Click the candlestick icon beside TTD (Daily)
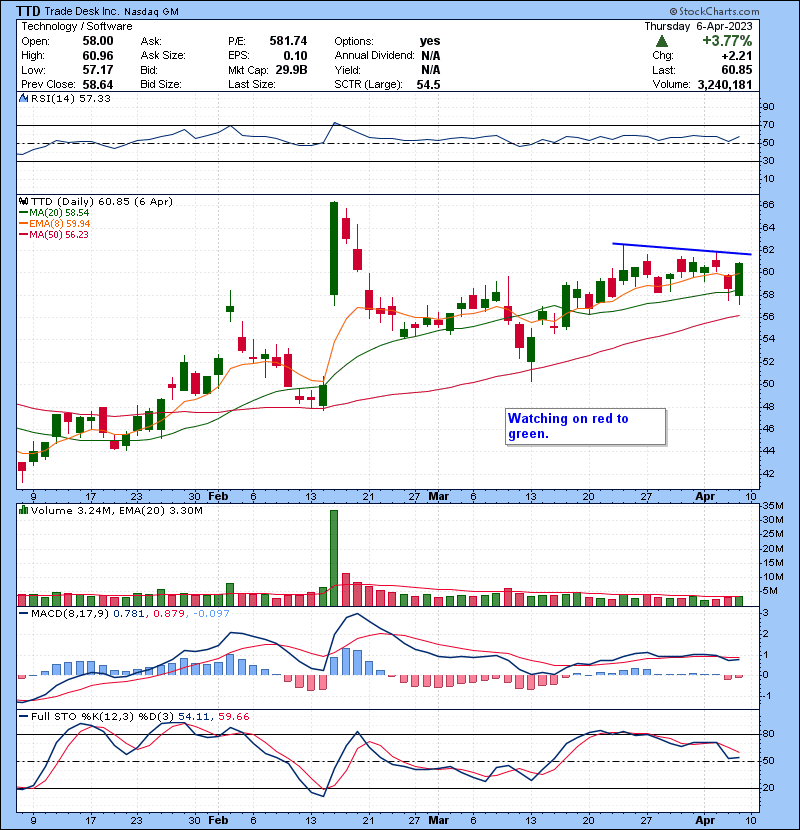Screen dimensions: 800x830 coord(23,201)
